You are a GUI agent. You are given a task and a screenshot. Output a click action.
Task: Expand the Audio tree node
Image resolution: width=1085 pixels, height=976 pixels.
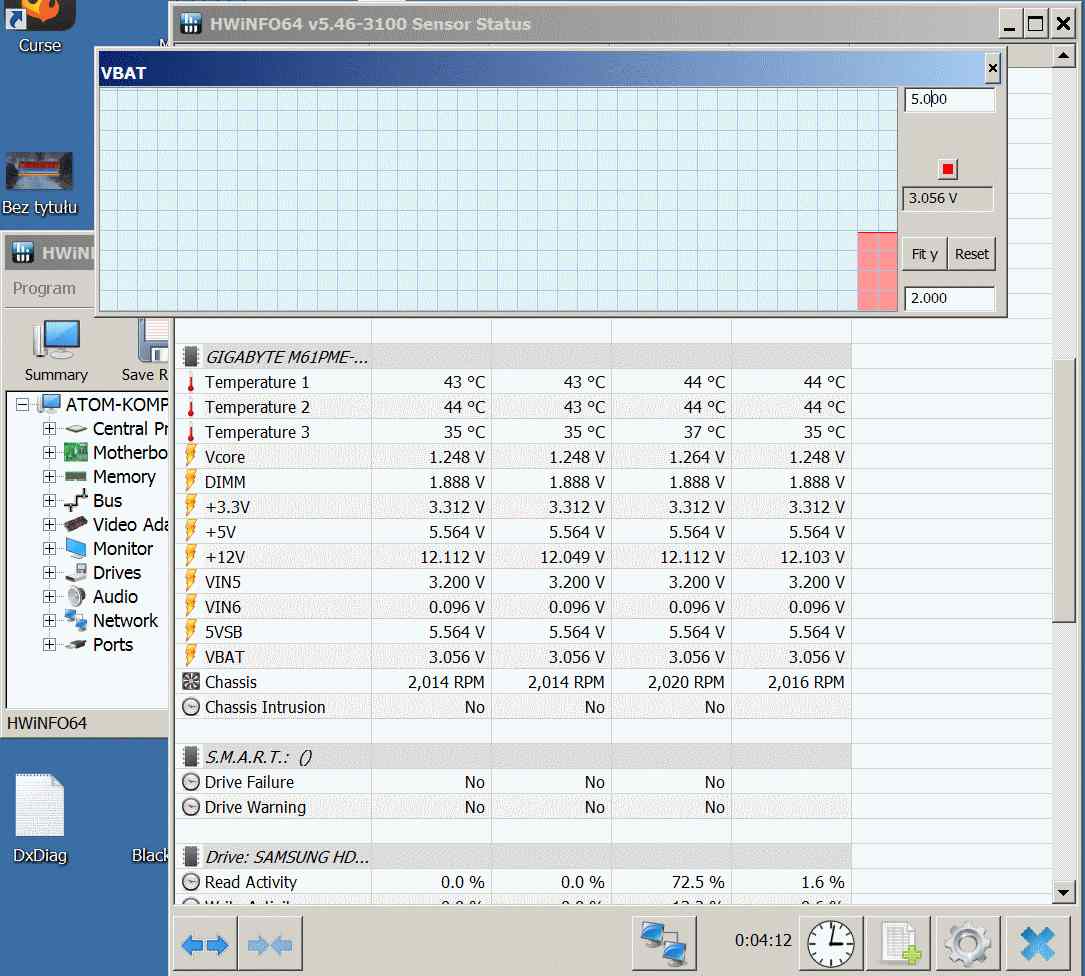tap(49, 597)
